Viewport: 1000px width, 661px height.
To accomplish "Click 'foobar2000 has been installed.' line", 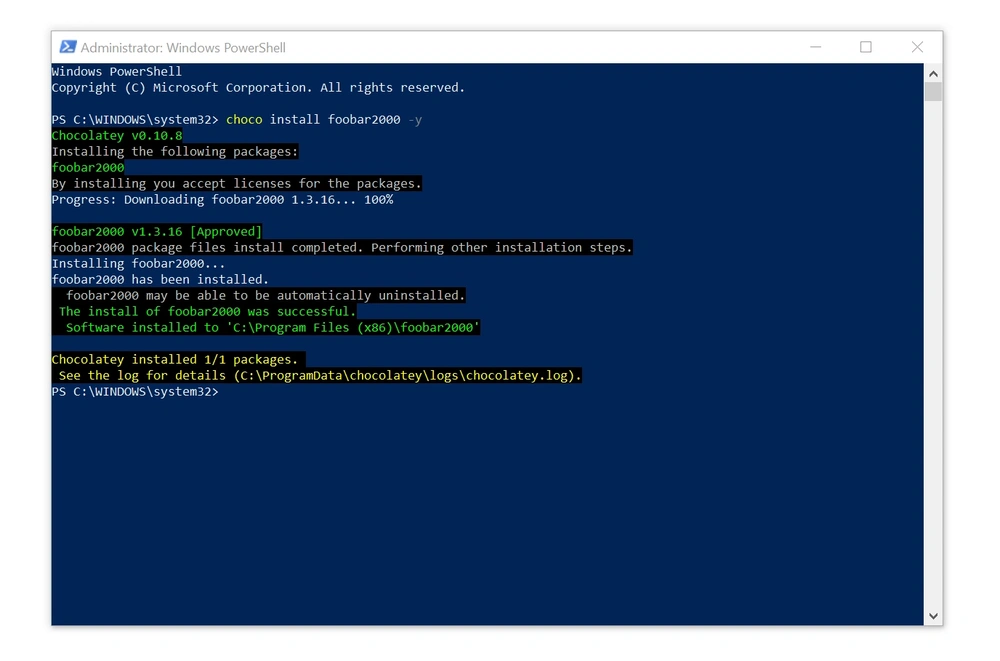I will tap(160, 279).
